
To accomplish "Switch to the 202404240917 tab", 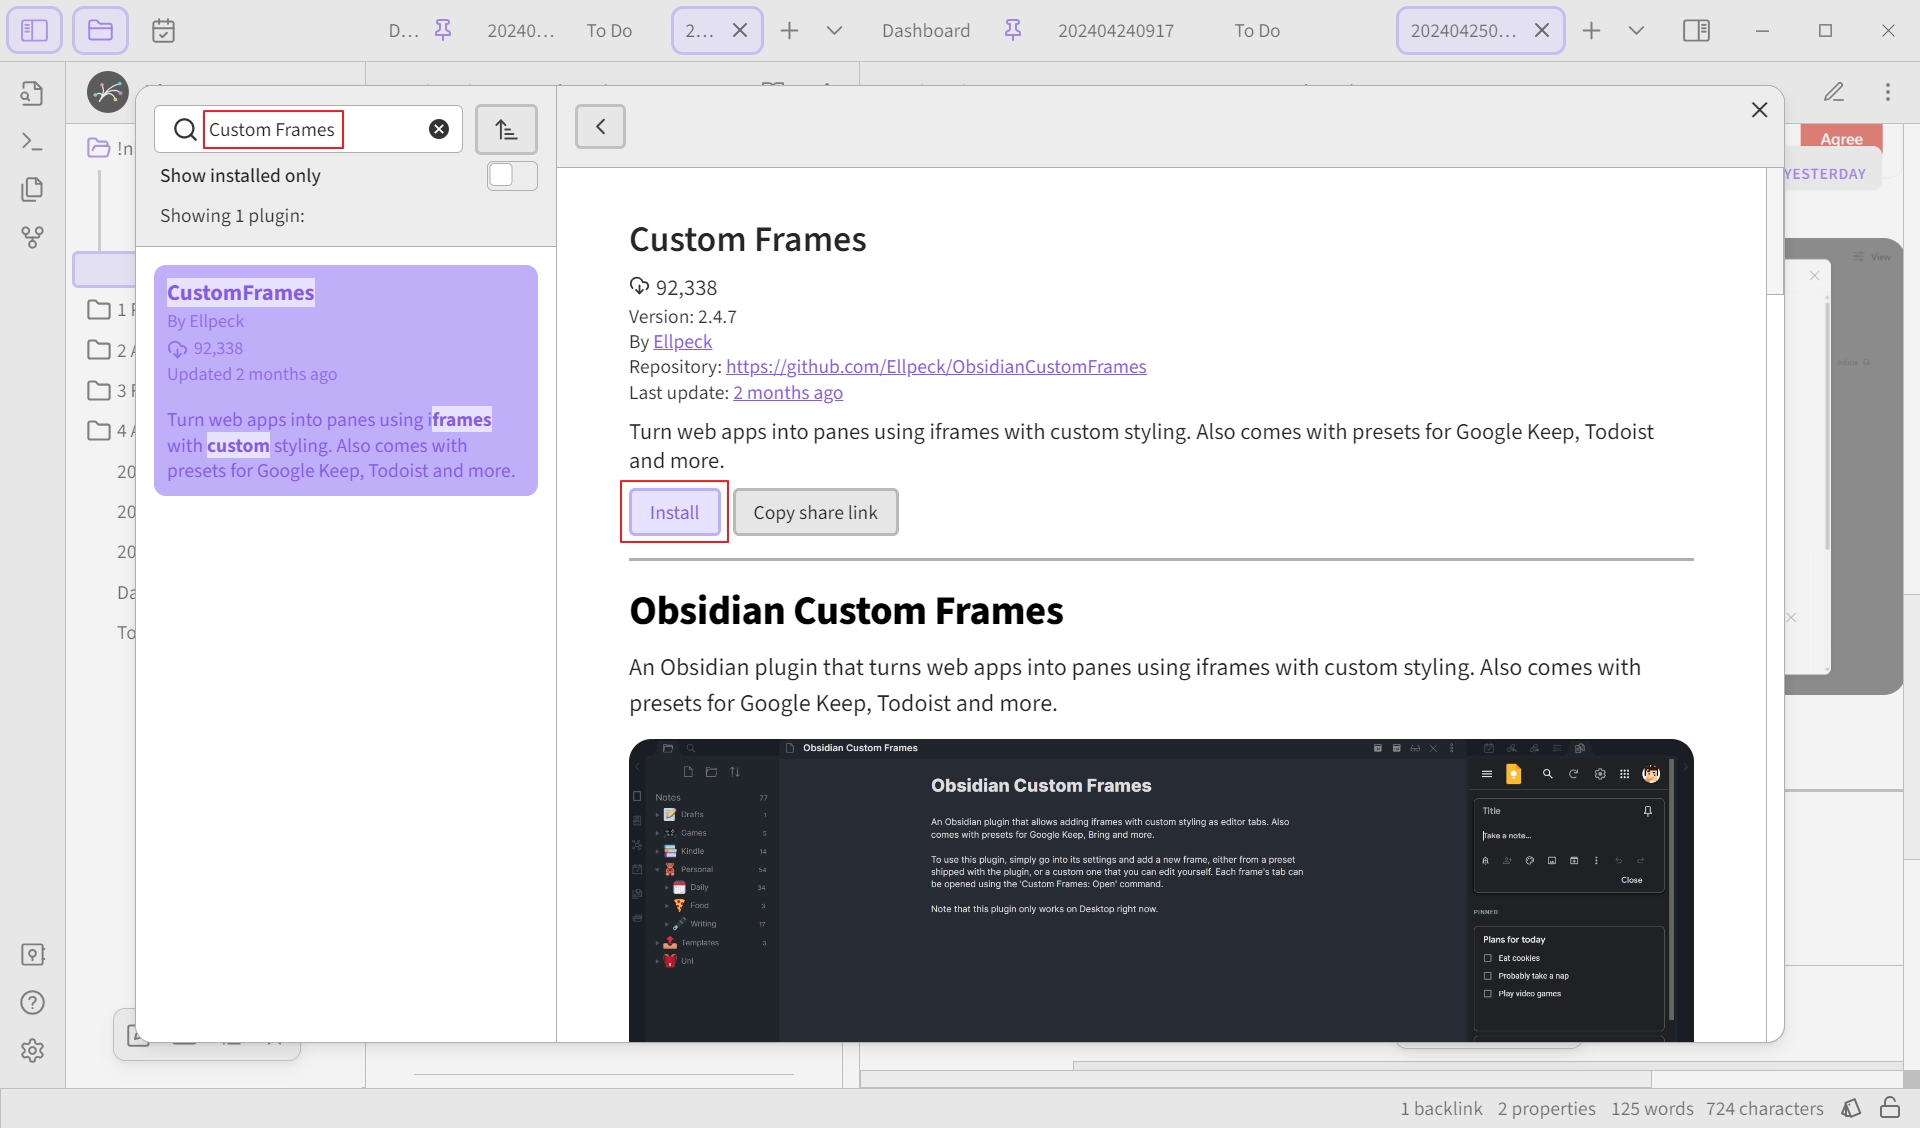I will 1116,31.
